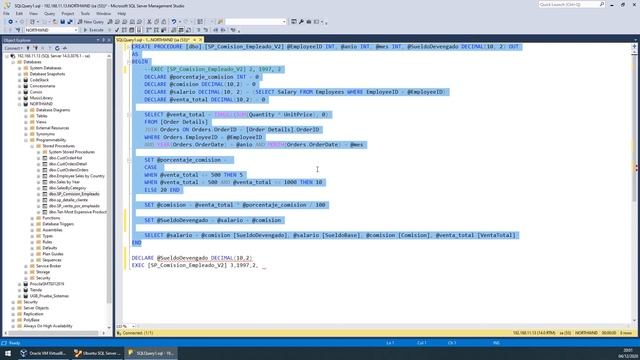Click the dbo.SP_Comision_Empleado procedure icon
This screenshot has height=360, width=640.
point(45,194)
